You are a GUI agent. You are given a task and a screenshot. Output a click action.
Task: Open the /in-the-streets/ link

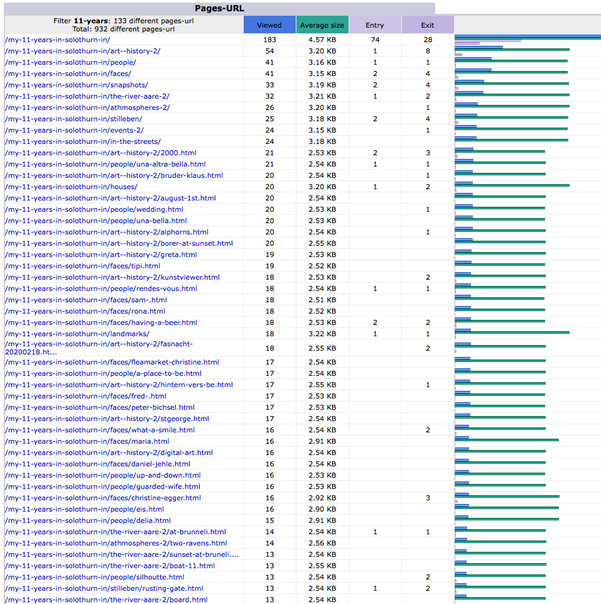click(x=83, y=141)
